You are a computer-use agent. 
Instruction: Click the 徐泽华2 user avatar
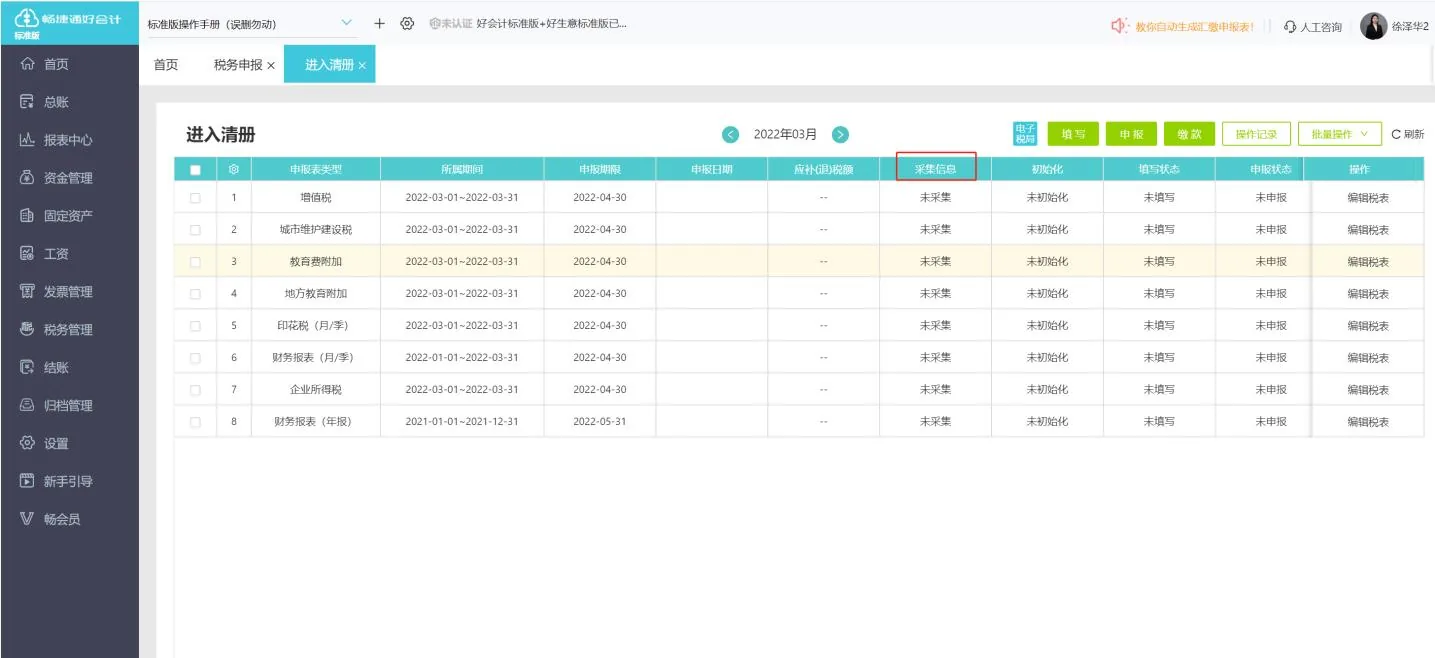point(1374,26)
